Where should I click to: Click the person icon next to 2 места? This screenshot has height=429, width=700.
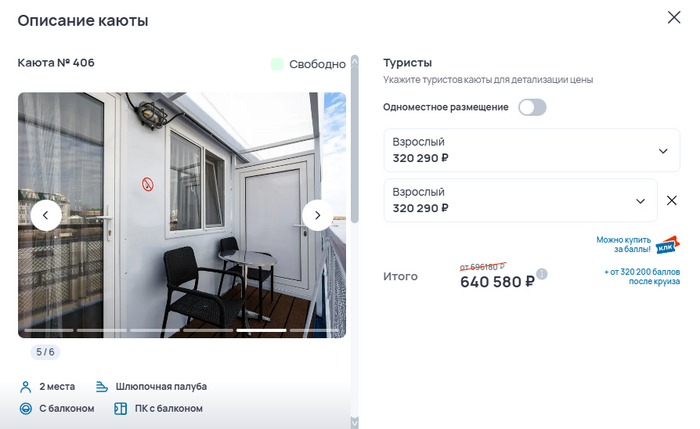25,387
